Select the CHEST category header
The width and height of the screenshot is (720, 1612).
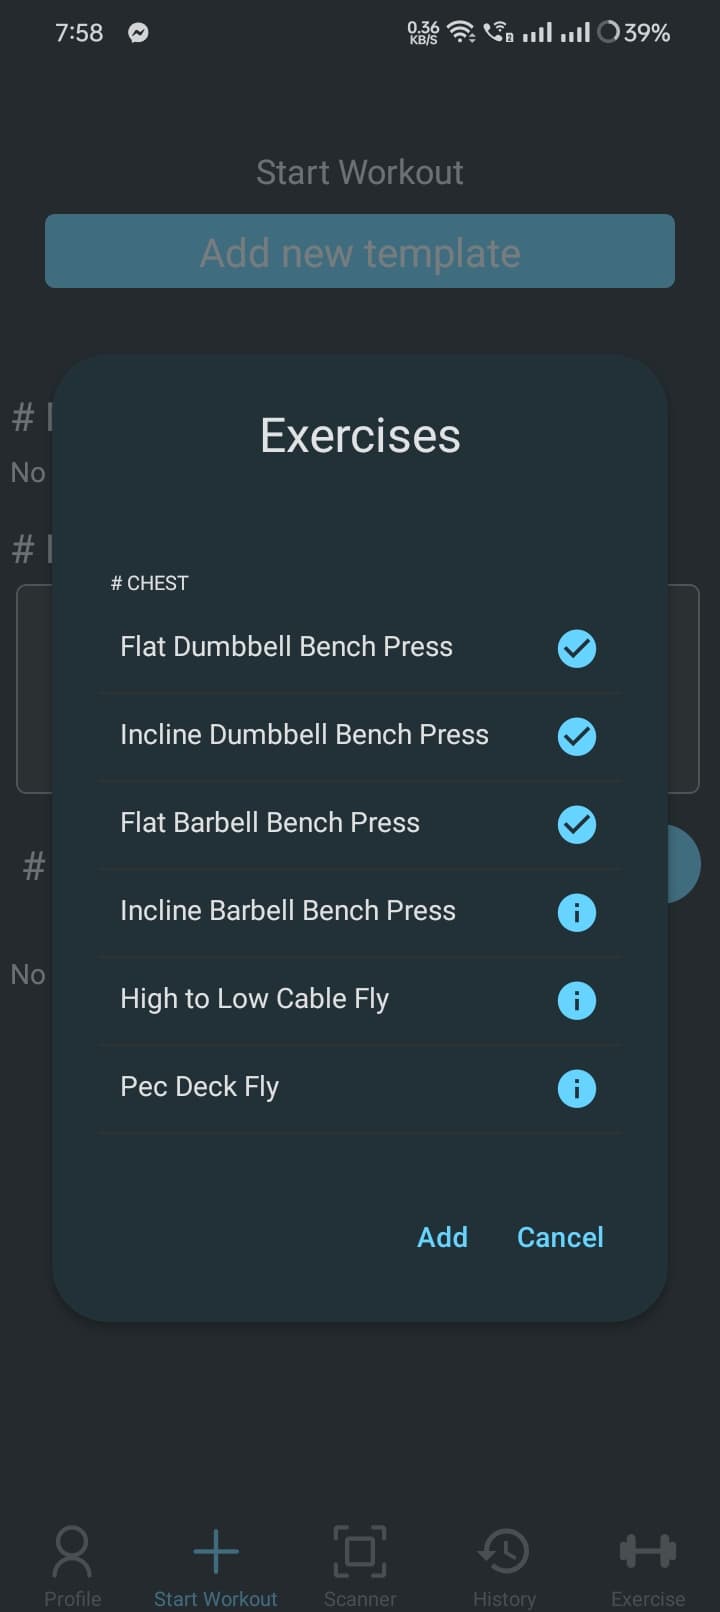pos(150,583)
